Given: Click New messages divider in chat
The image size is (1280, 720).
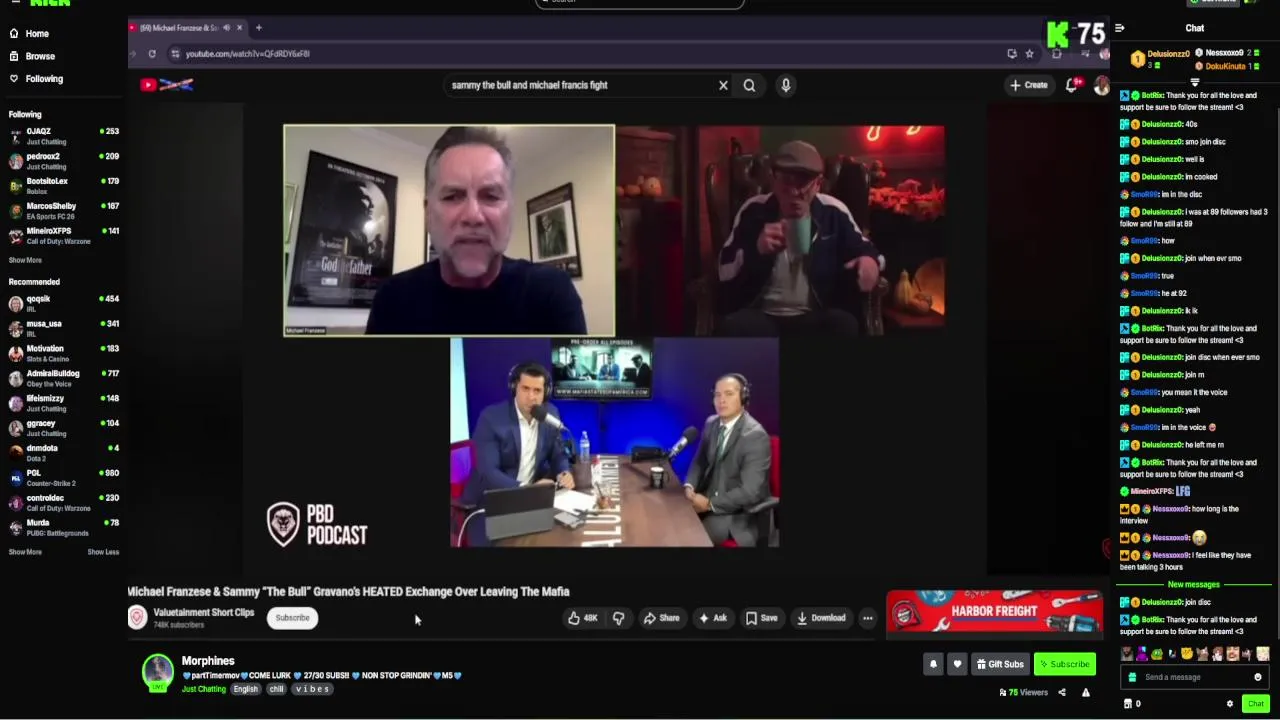Looking at the screenshot, I should (x=1194, y=584).
